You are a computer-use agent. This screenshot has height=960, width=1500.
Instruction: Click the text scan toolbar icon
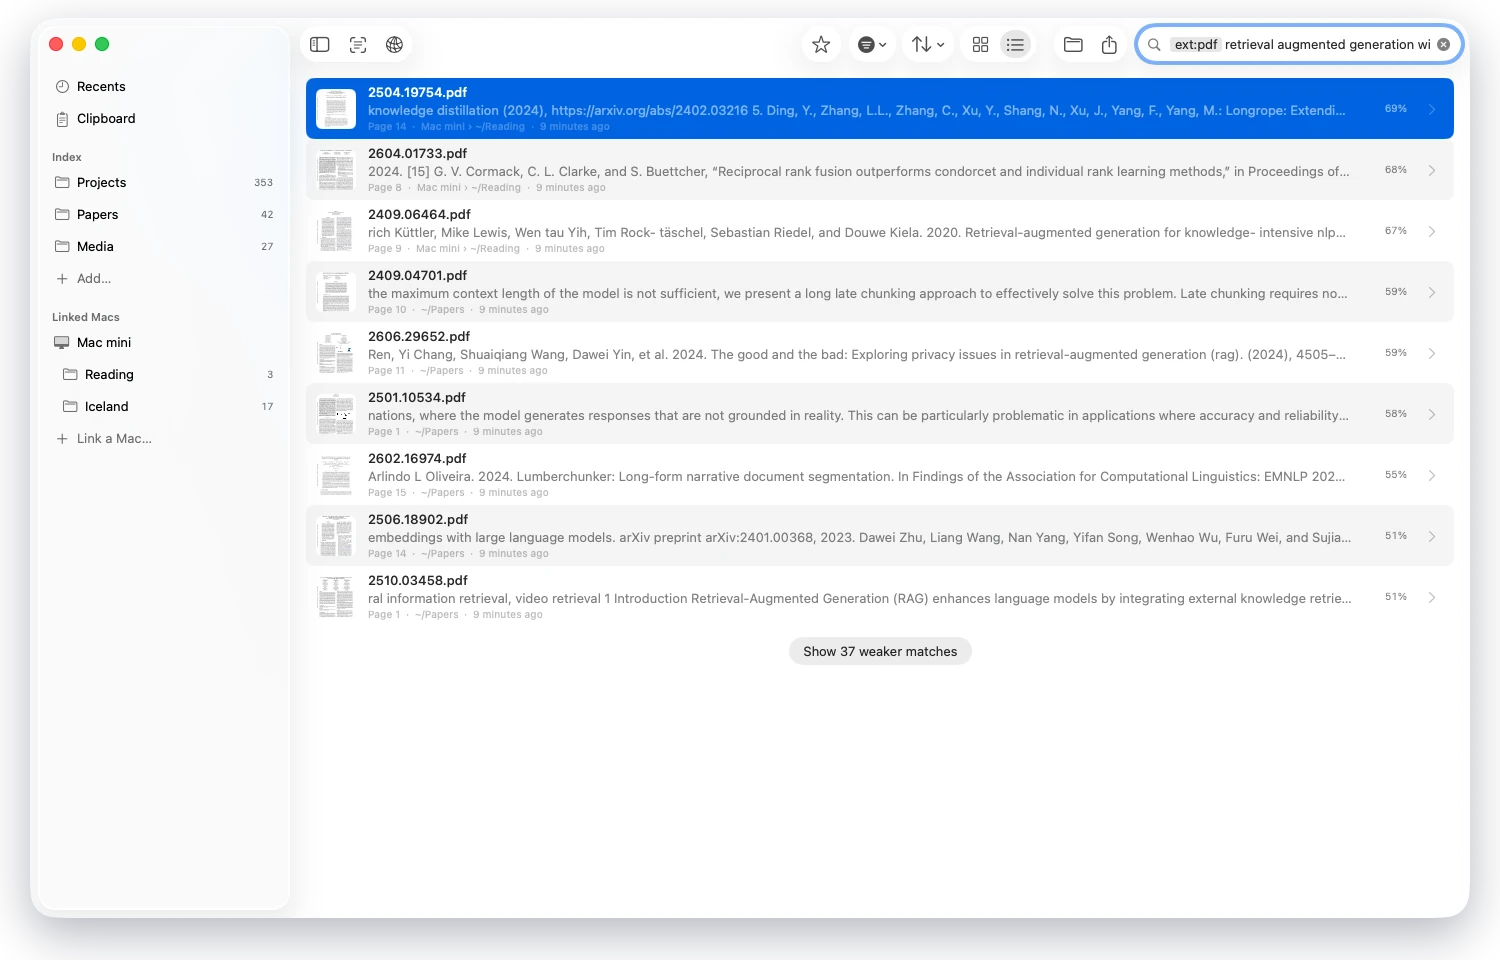(x=358, y=44)
